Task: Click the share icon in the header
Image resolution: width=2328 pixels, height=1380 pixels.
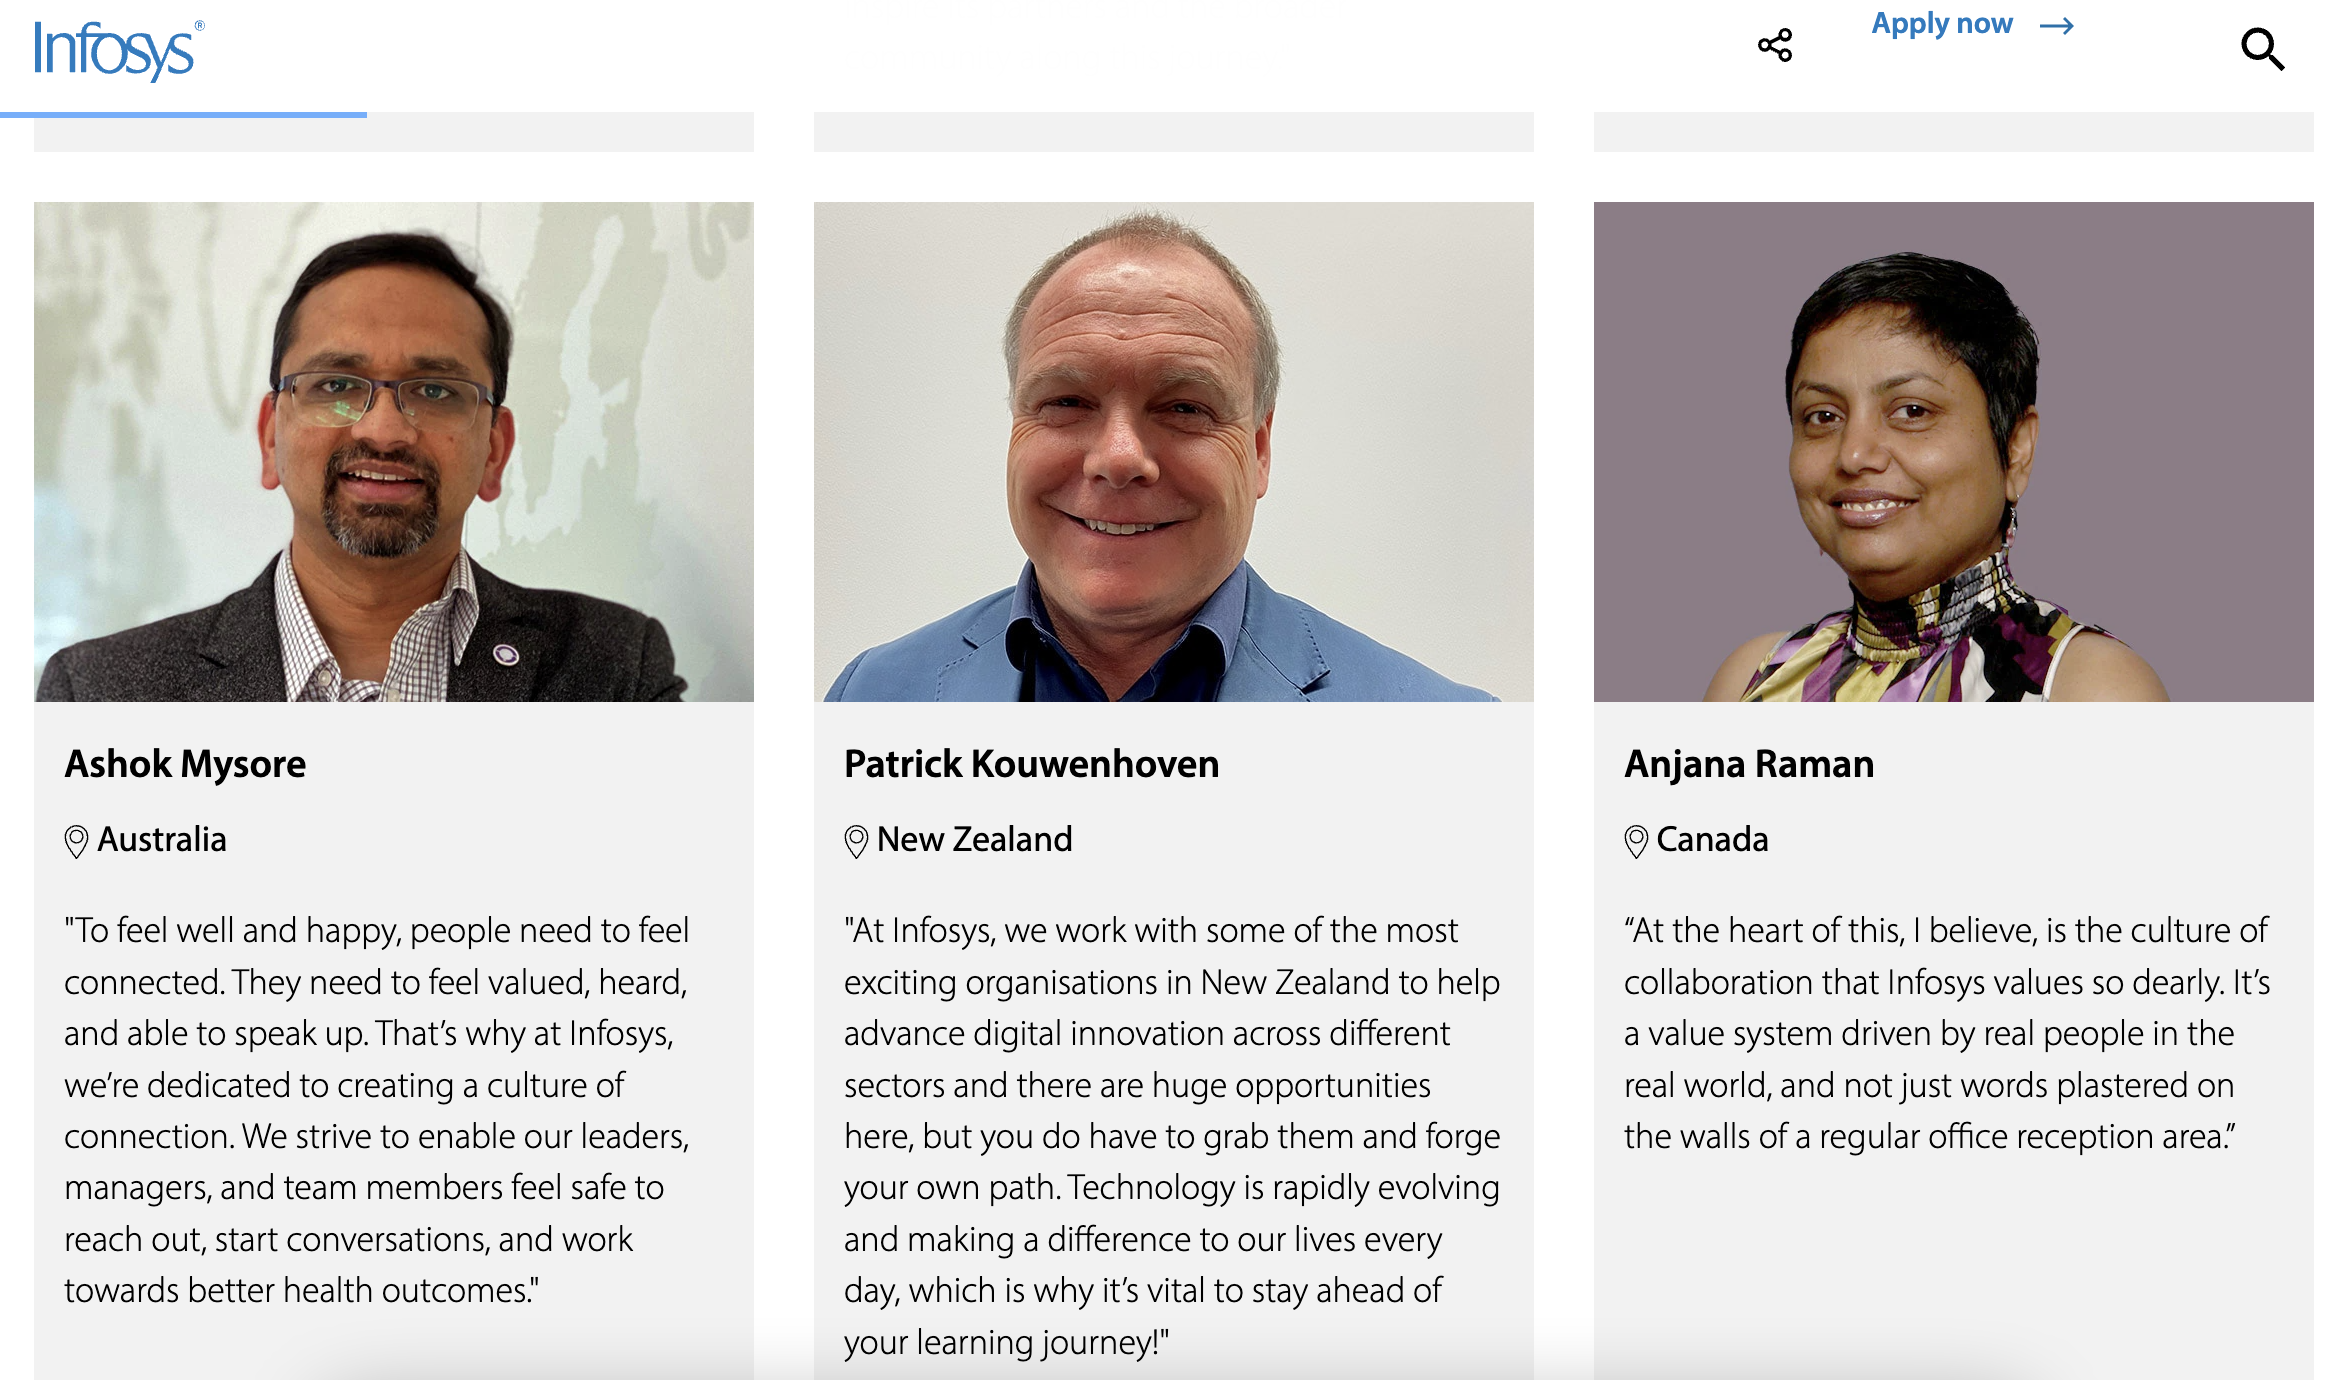Action: 1775,44
